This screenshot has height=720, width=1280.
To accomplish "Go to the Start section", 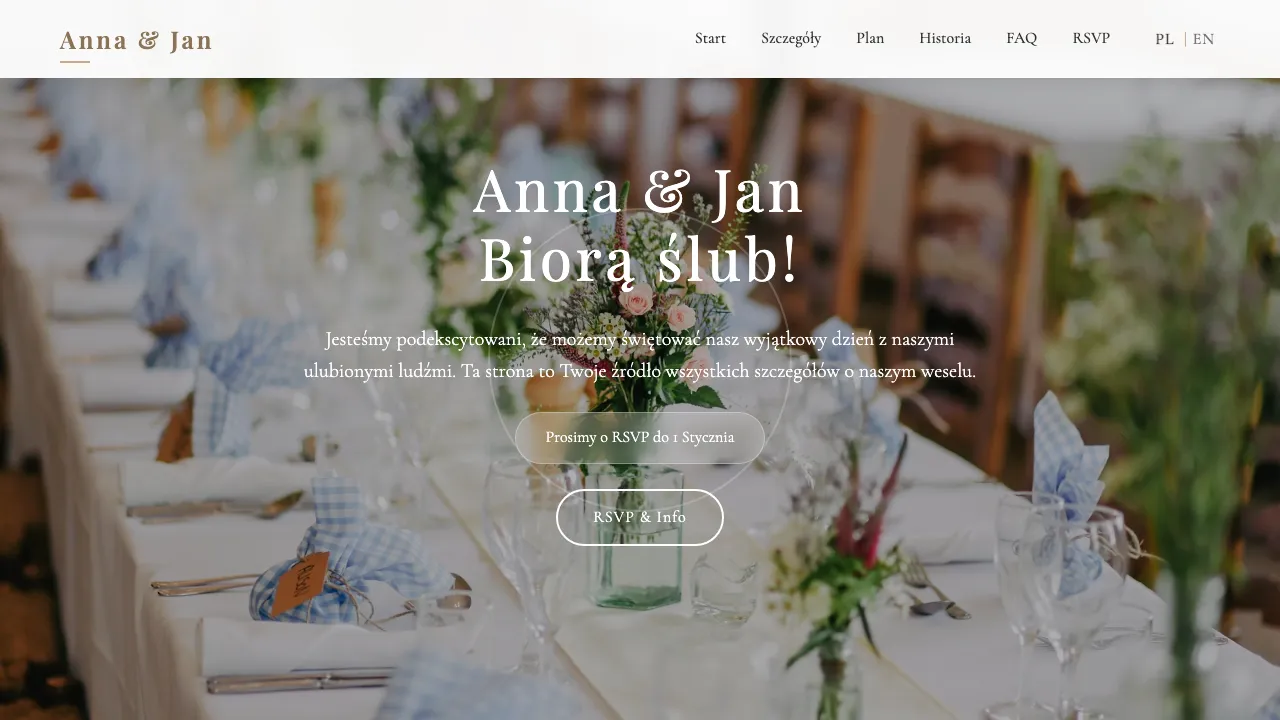I will [710, 38].
